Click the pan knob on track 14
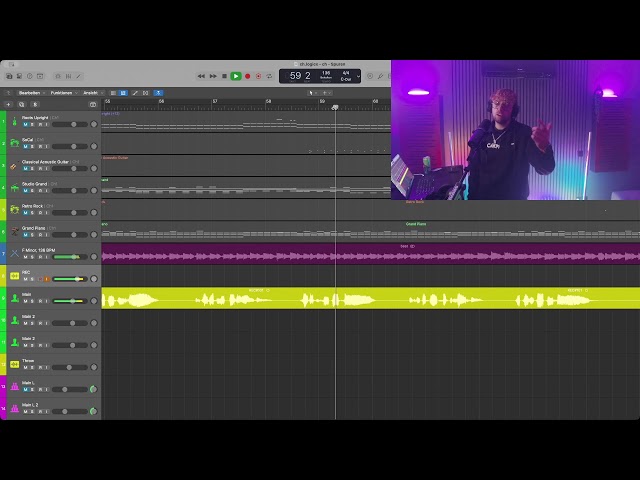Viewport: 640px width, 480px height. pyautogui.click(x=93, y=411)
